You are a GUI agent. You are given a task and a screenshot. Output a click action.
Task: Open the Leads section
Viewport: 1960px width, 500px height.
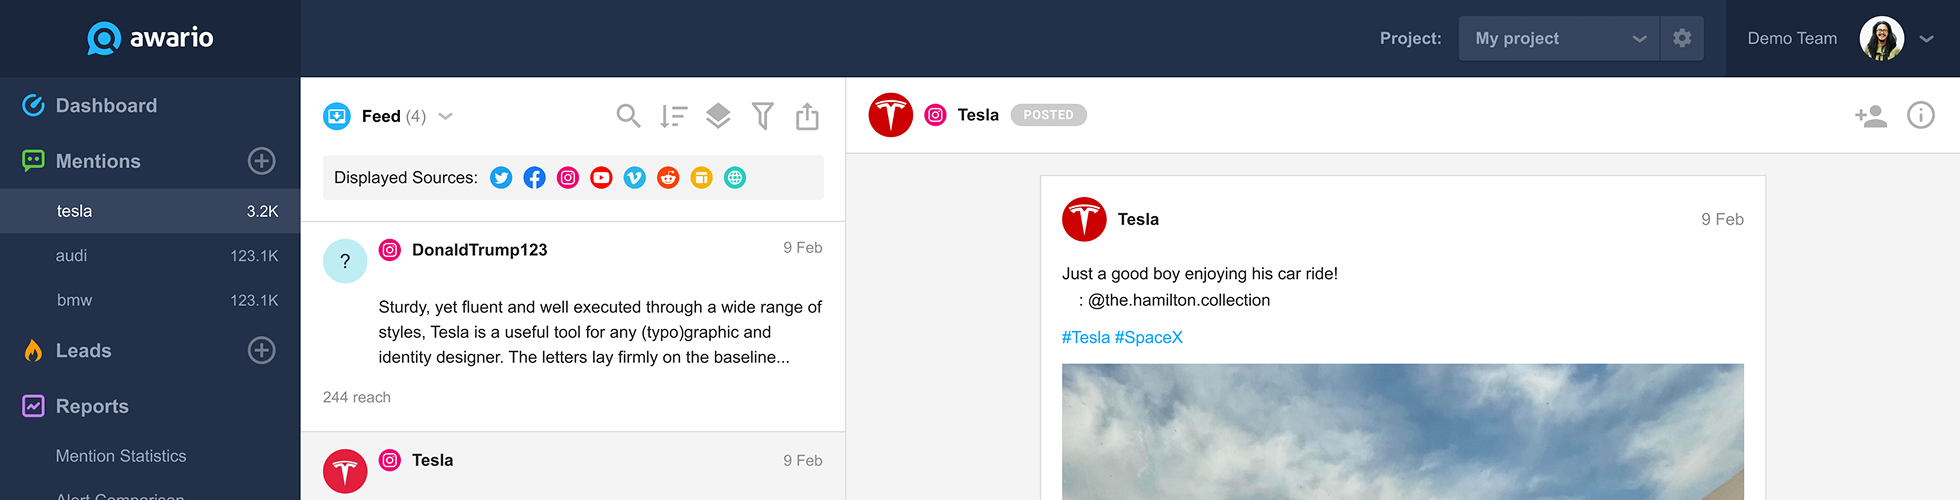(x=83, y=351)
